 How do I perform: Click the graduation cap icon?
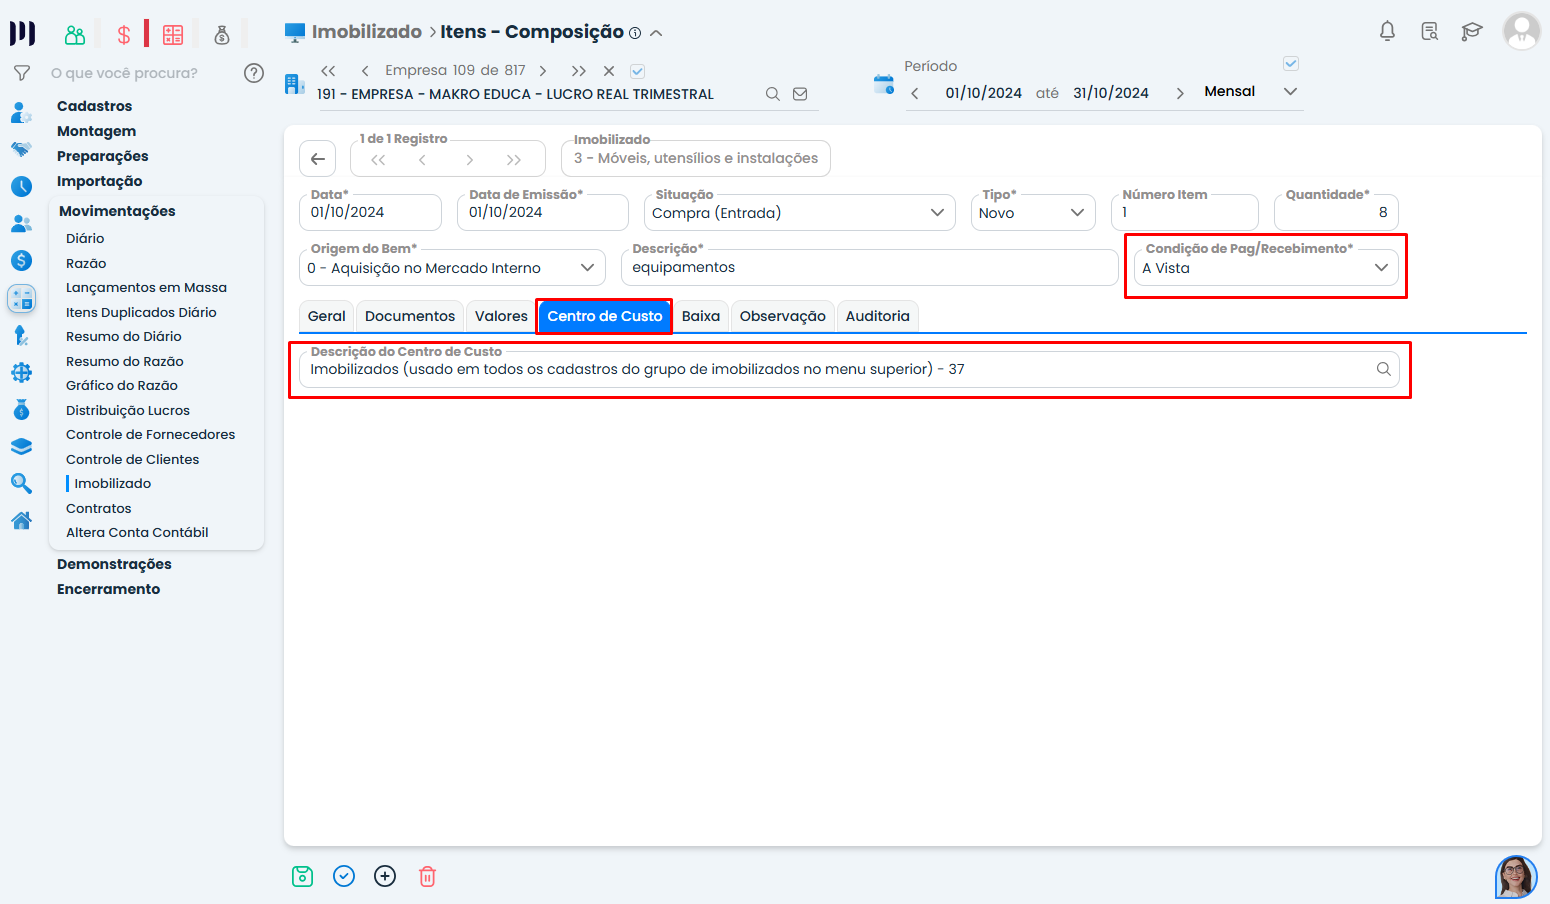click(1471, 32)
